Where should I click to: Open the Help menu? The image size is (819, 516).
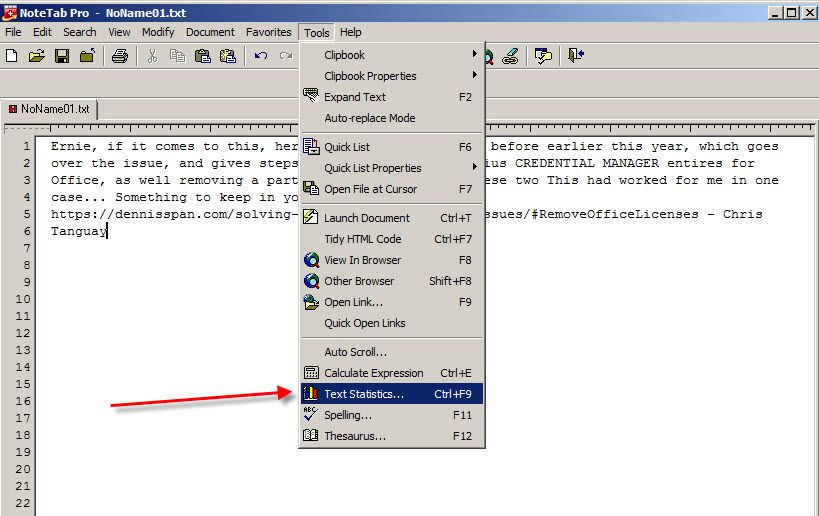[350, 32]
